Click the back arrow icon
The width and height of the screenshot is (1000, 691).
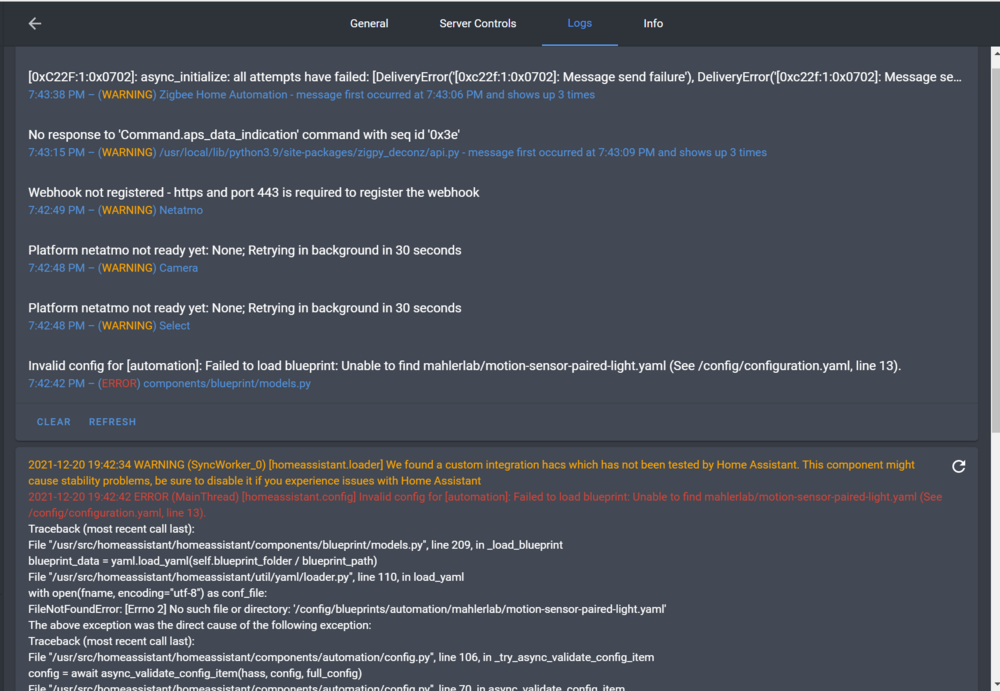tap(35, 23)
